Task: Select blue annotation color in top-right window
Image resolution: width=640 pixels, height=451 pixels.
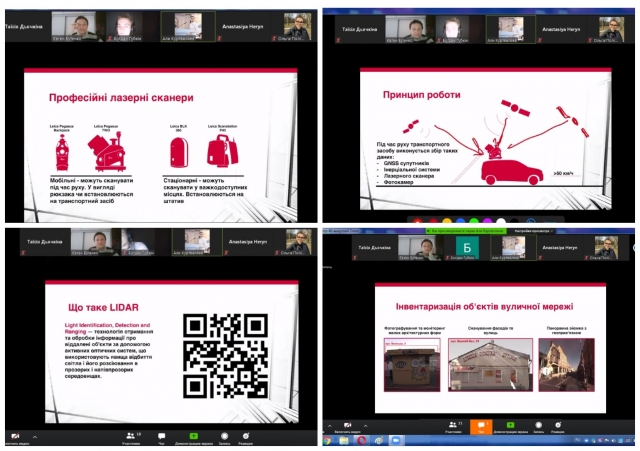Action: 460,221
